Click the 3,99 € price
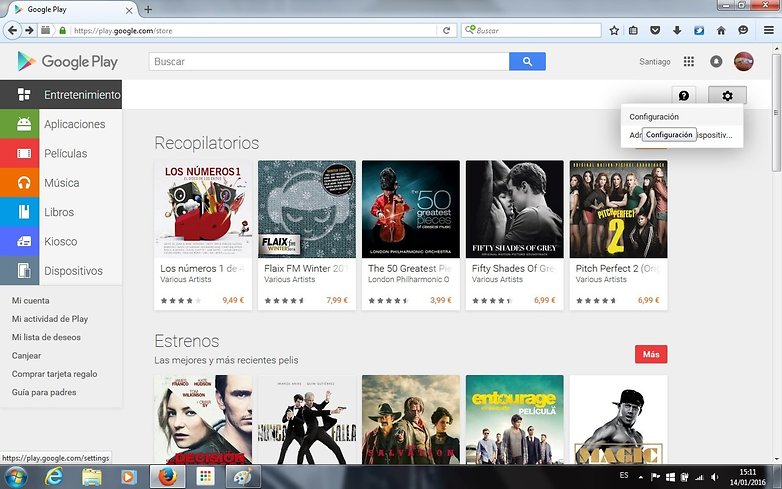This screenshot has height=489, width=782. (441, 300)
